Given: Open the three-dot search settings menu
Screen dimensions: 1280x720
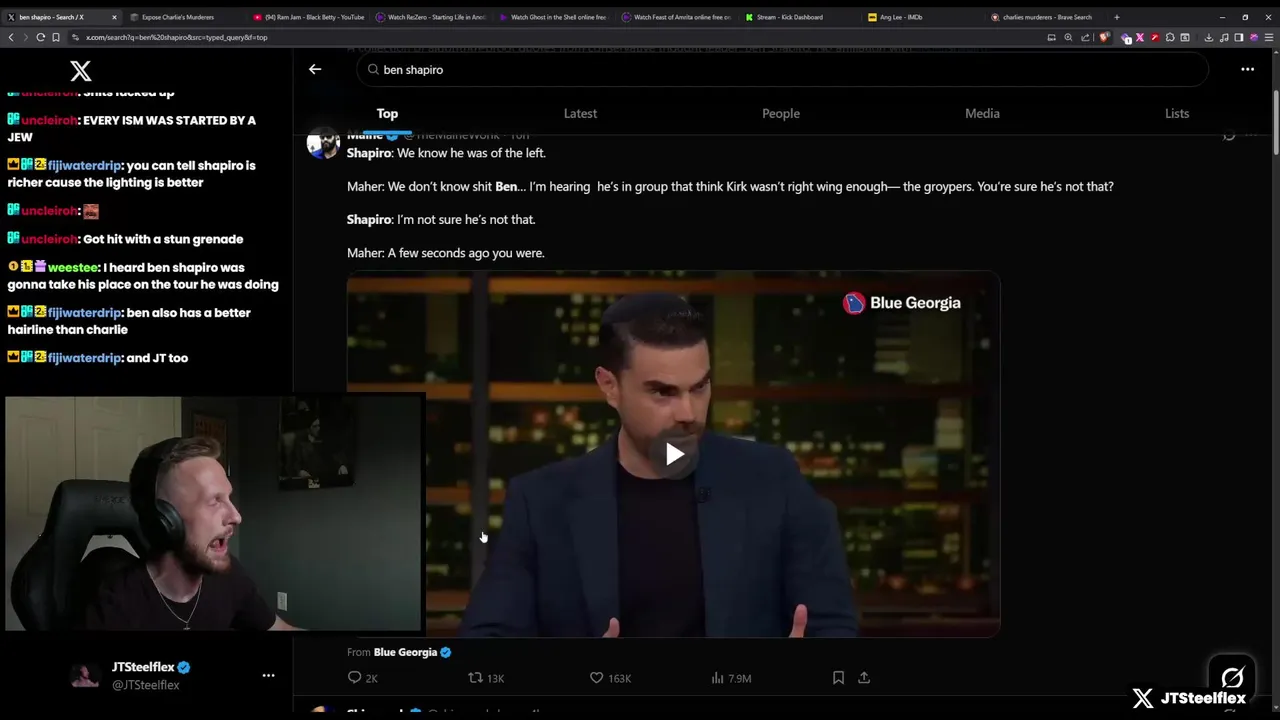Looking at the screenshot, I should pyautogui.click(x=1247, y=69).
